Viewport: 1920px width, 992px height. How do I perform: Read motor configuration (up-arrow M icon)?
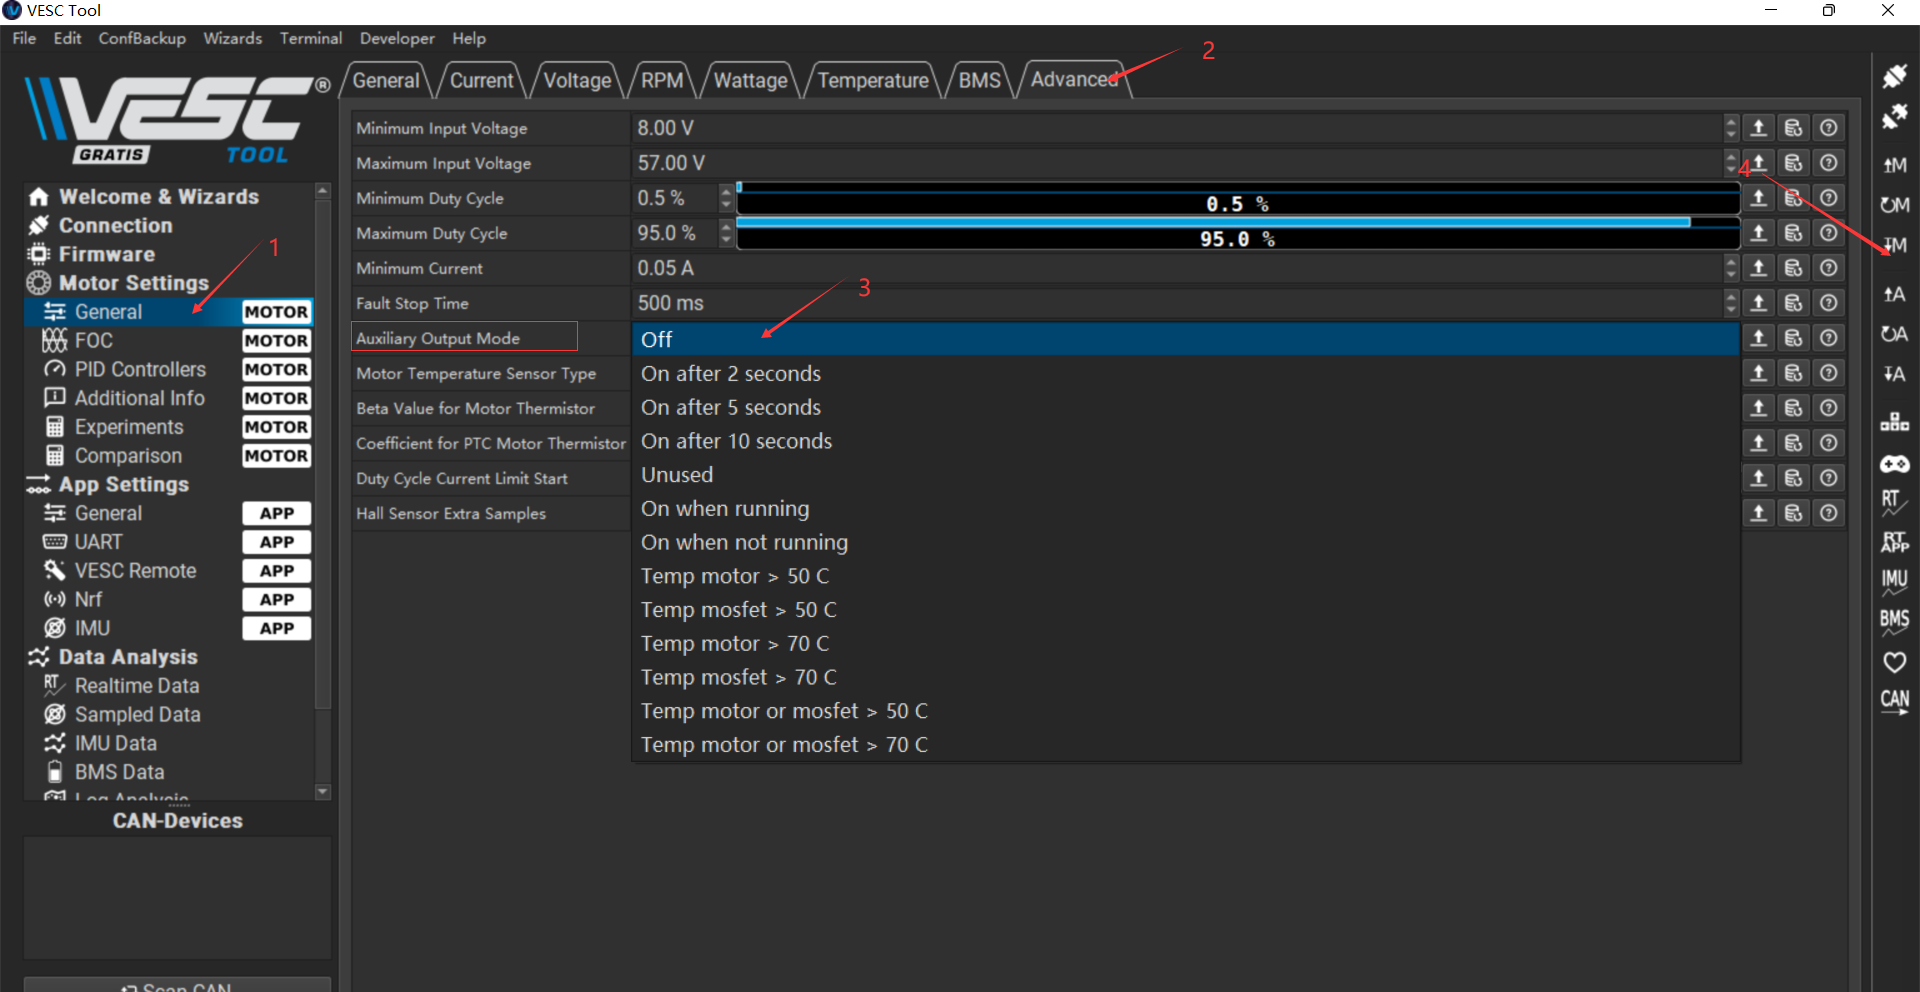tap(1894, 165)
